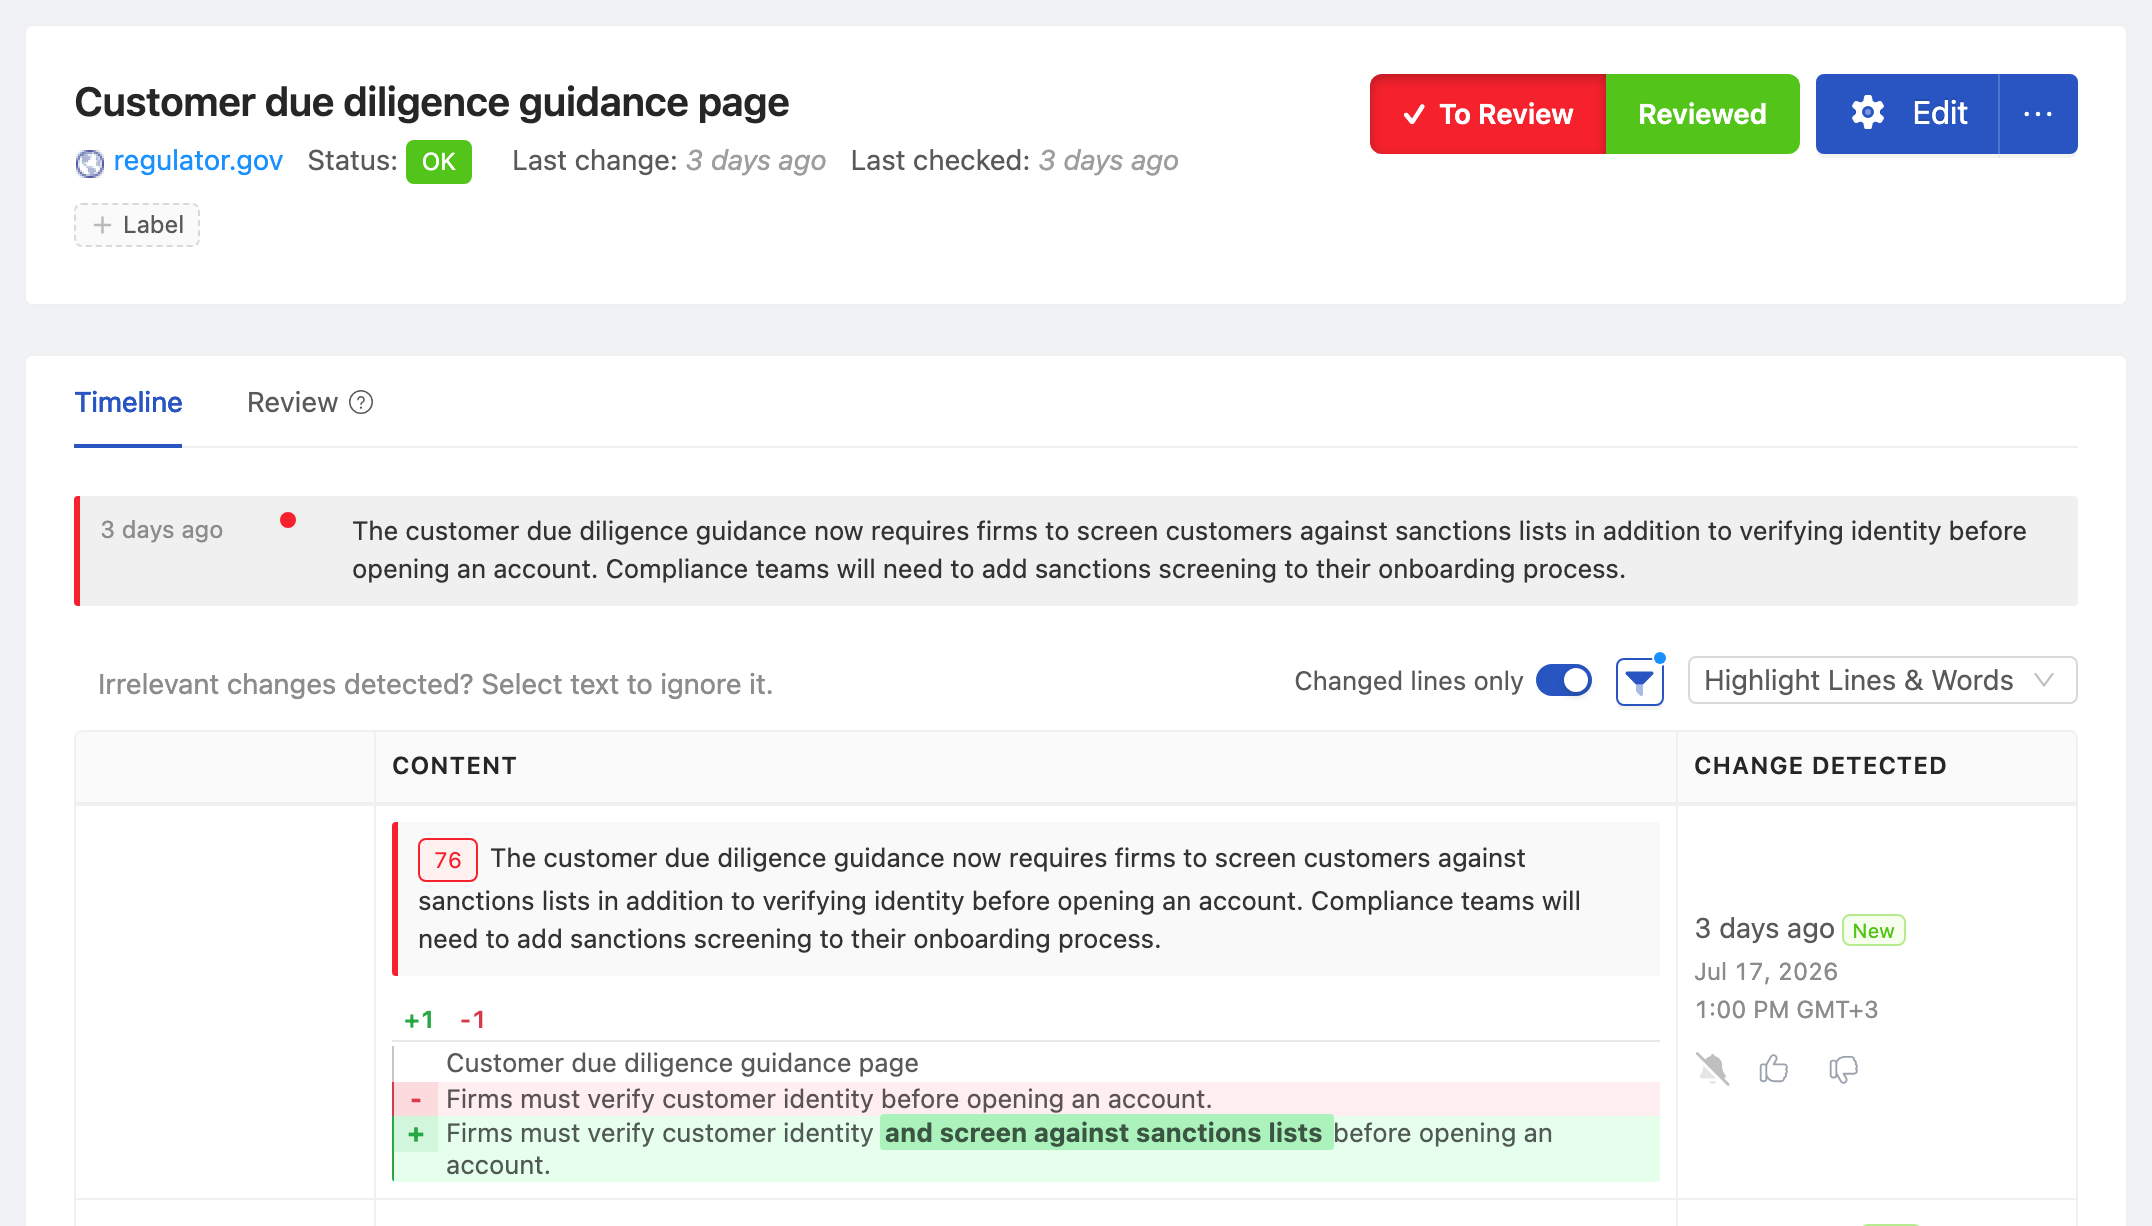
Task: Give a thumbs down to this change
Action: coord(1843,1069)
